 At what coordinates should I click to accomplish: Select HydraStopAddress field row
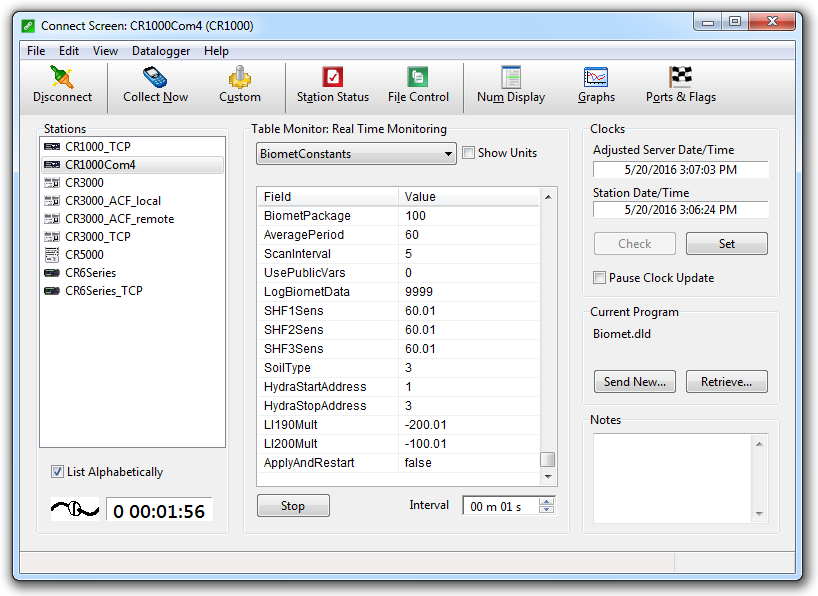[399, 406]
